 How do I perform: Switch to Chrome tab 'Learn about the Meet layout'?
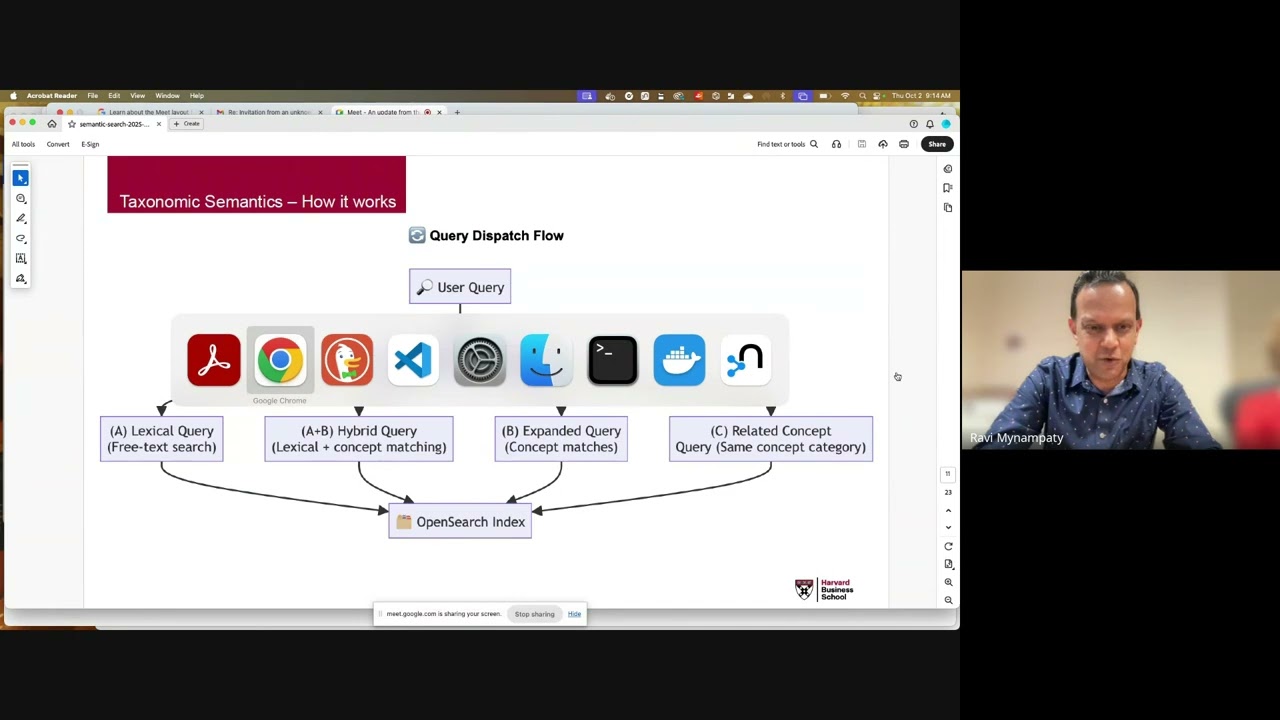(148, 112)
